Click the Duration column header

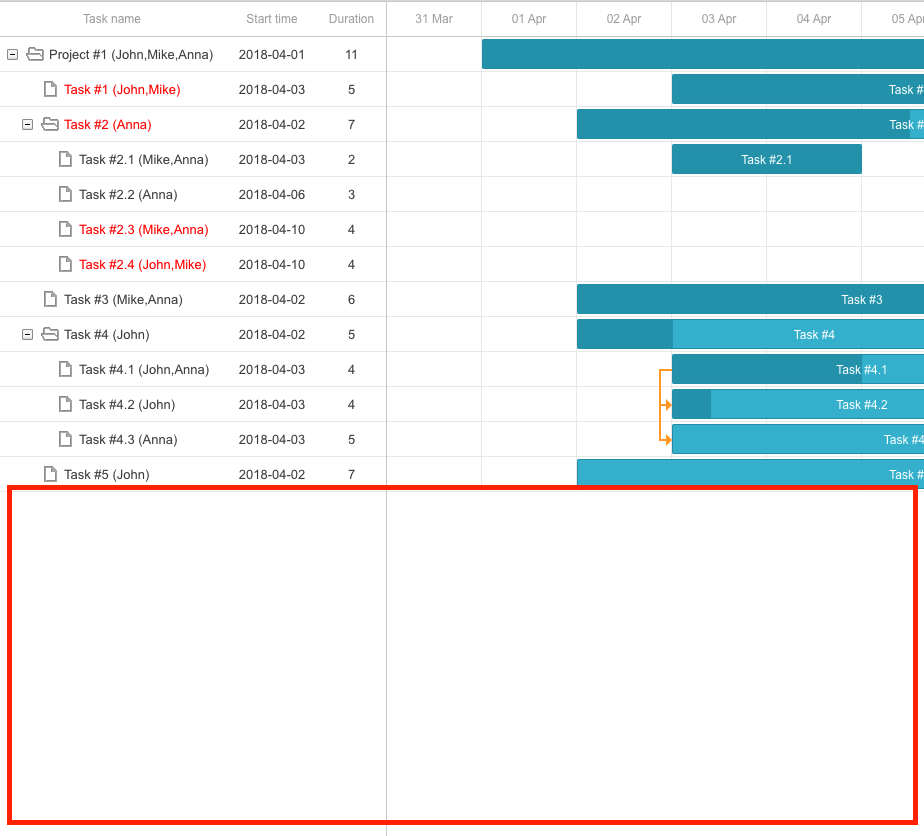pos(351,19)
